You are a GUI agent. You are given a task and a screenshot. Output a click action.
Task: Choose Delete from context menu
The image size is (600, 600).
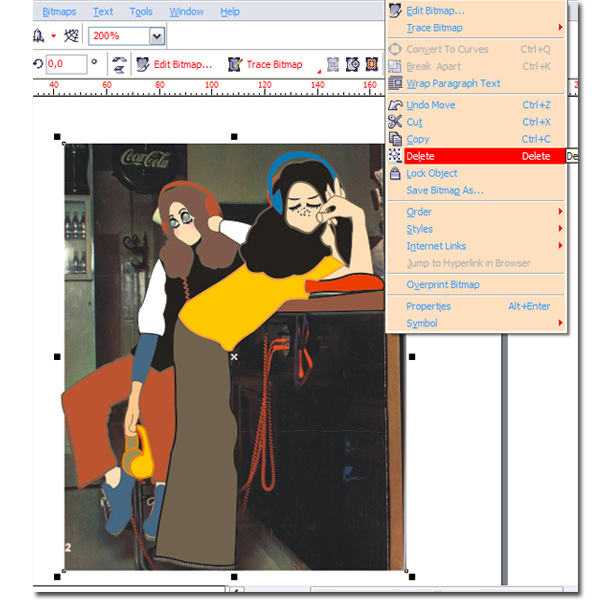476,156
